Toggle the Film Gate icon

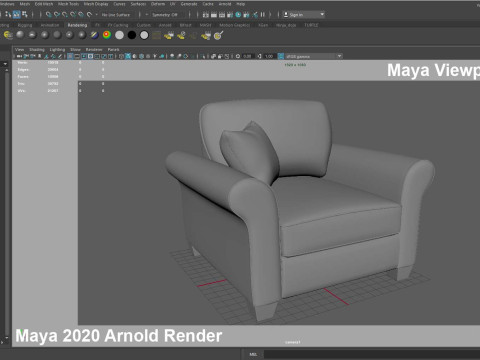(x=77, y=56)
